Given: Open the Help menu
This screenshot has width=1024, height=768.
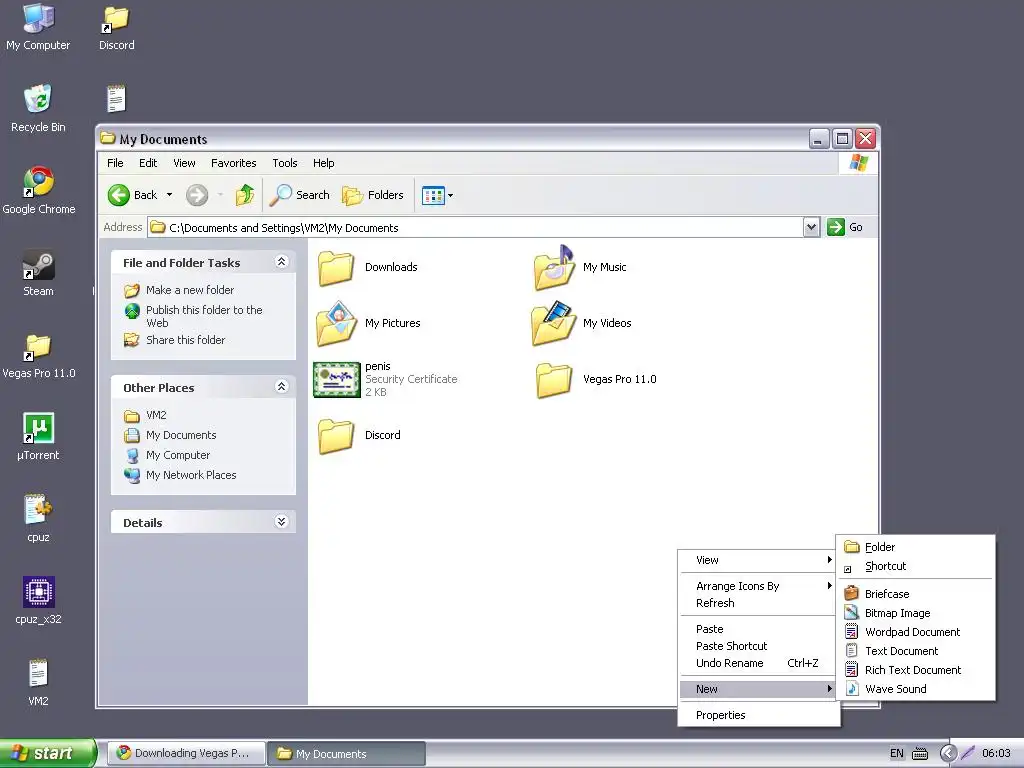Looking at the screenshot, I should tap(323, 163).
